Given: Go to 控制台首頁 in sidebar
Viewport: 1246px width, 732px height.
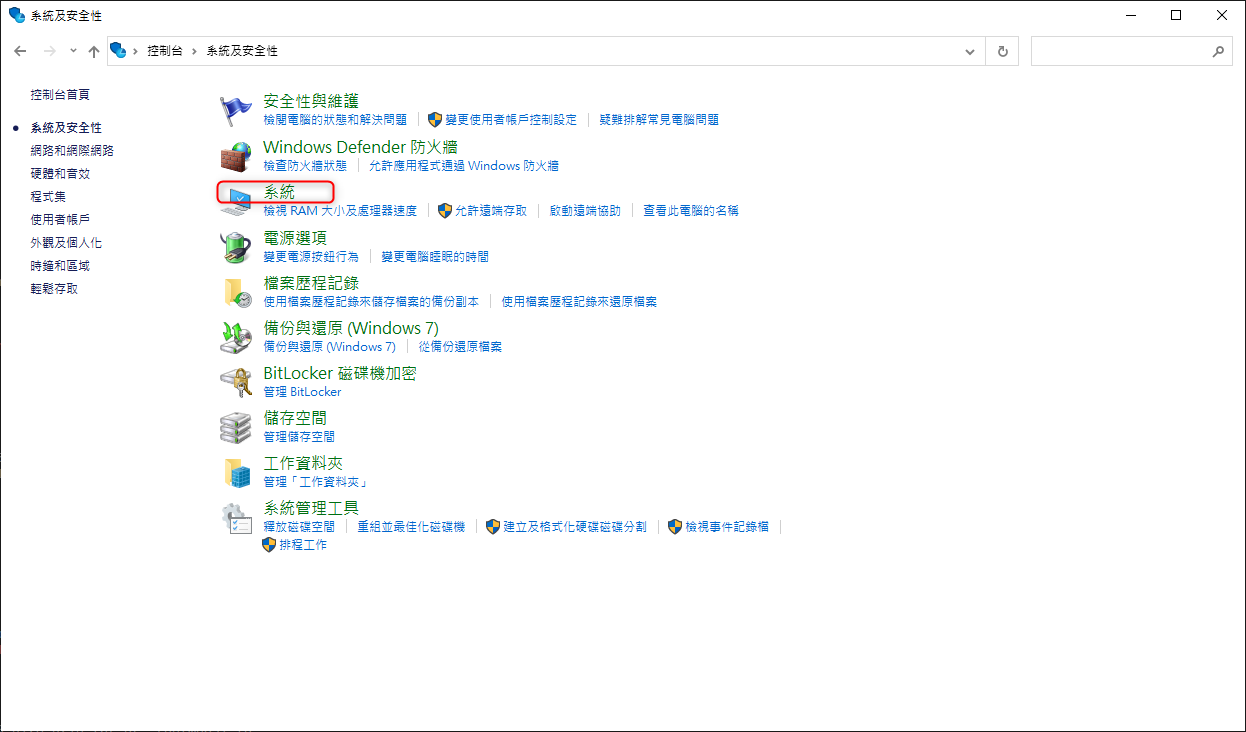Looking at the screenshot, I should [60, 95].
